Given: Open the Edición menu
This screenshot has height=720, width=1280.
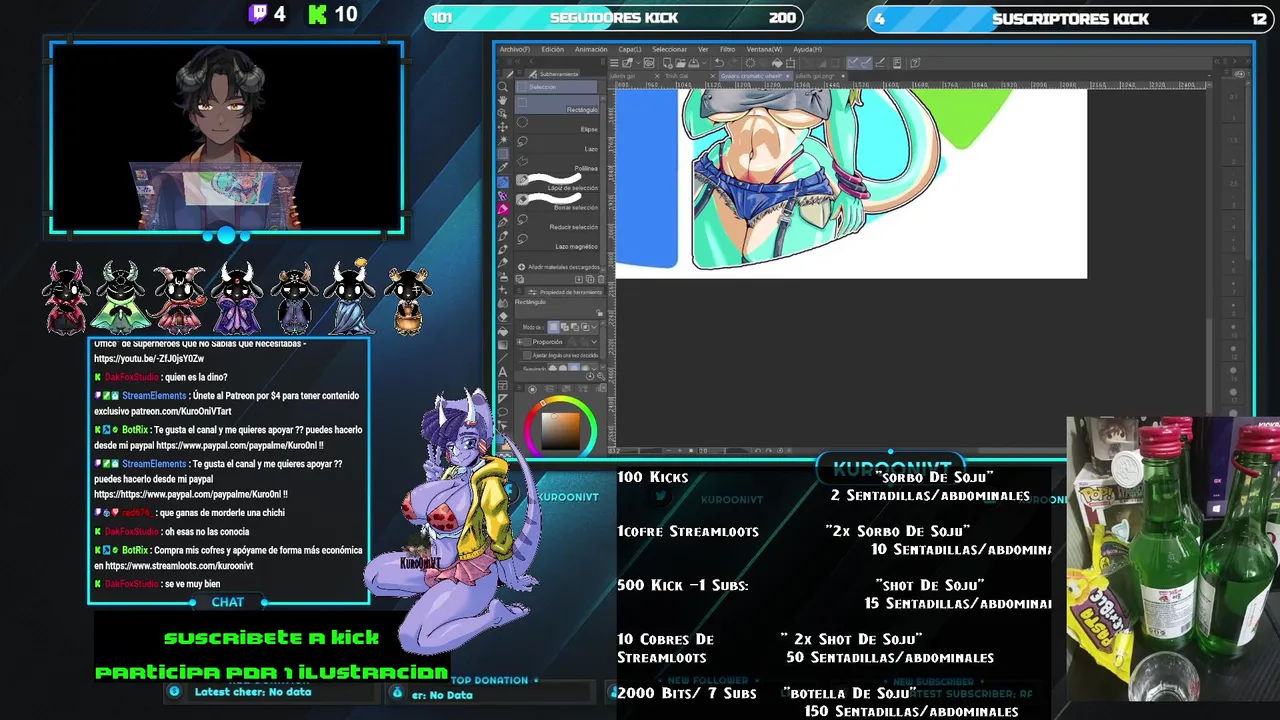Looking at the screenshot, I should point(552,49).
